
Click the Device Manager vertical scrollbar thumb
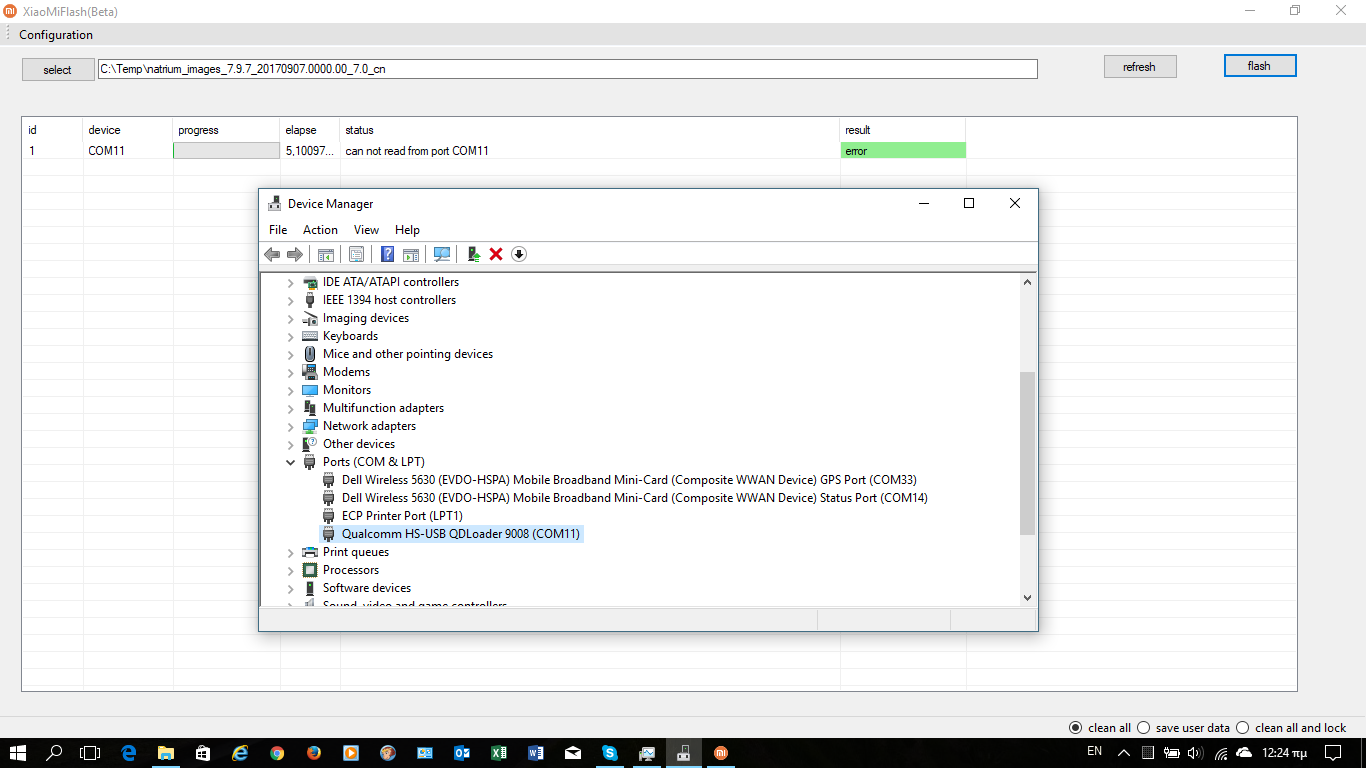click(x=1027, y=452)
